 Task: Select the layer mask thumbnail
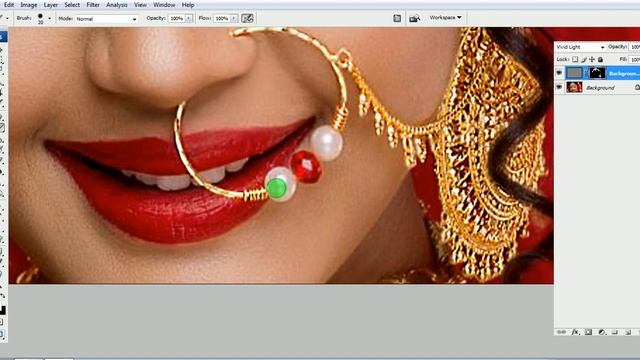[x=597, y=73]
